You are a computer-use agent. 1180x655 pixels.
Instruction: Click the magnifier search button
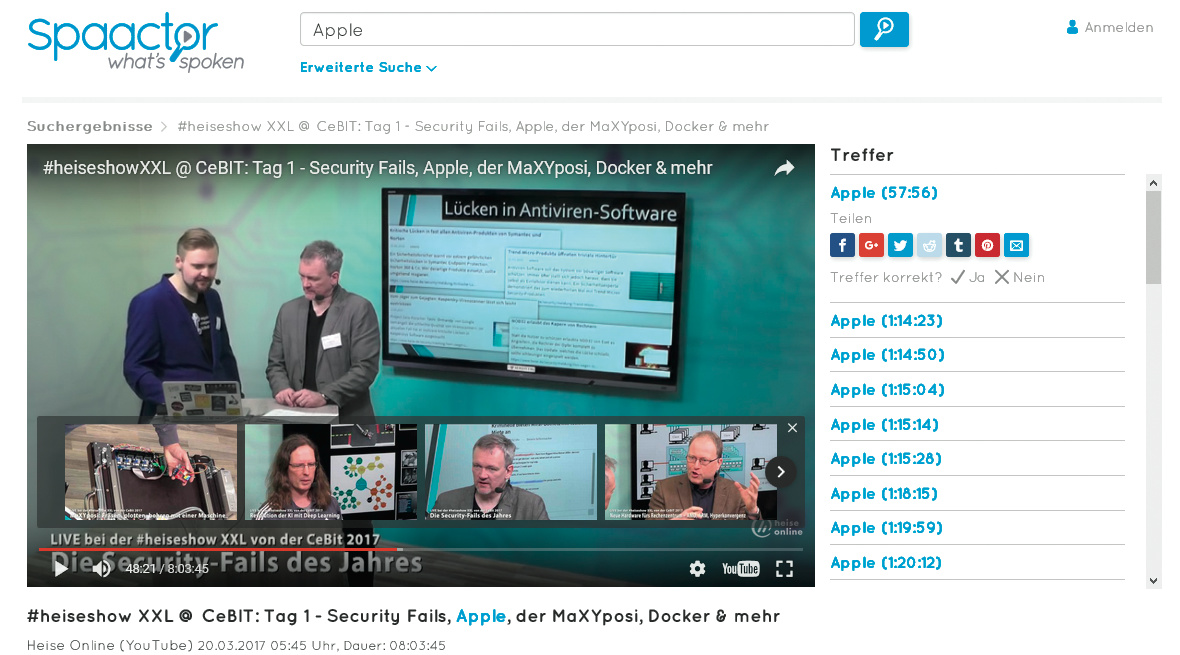884,30
